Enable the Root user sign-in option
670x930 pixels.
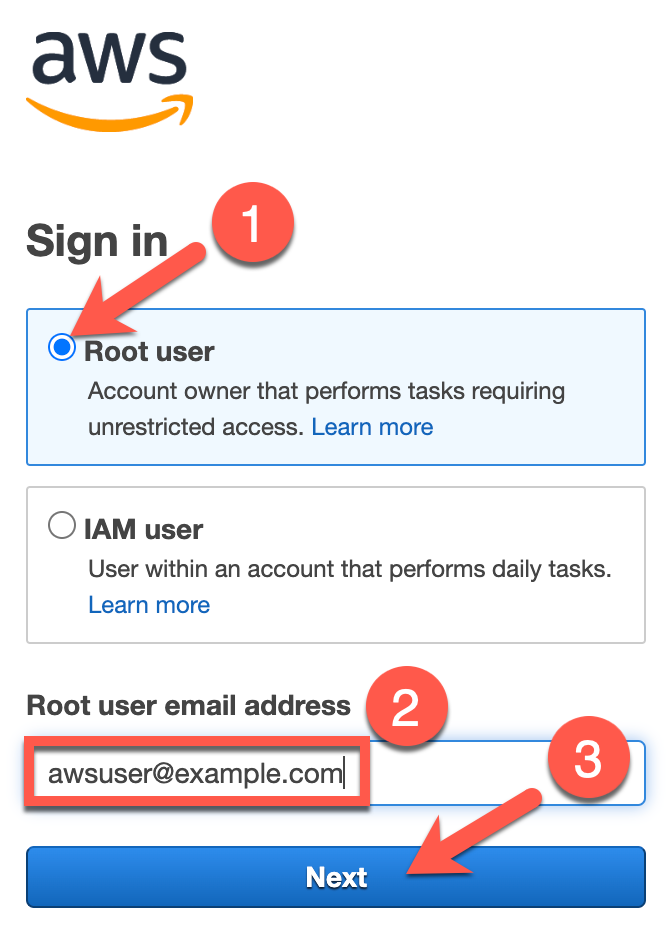tap(60, 349)
